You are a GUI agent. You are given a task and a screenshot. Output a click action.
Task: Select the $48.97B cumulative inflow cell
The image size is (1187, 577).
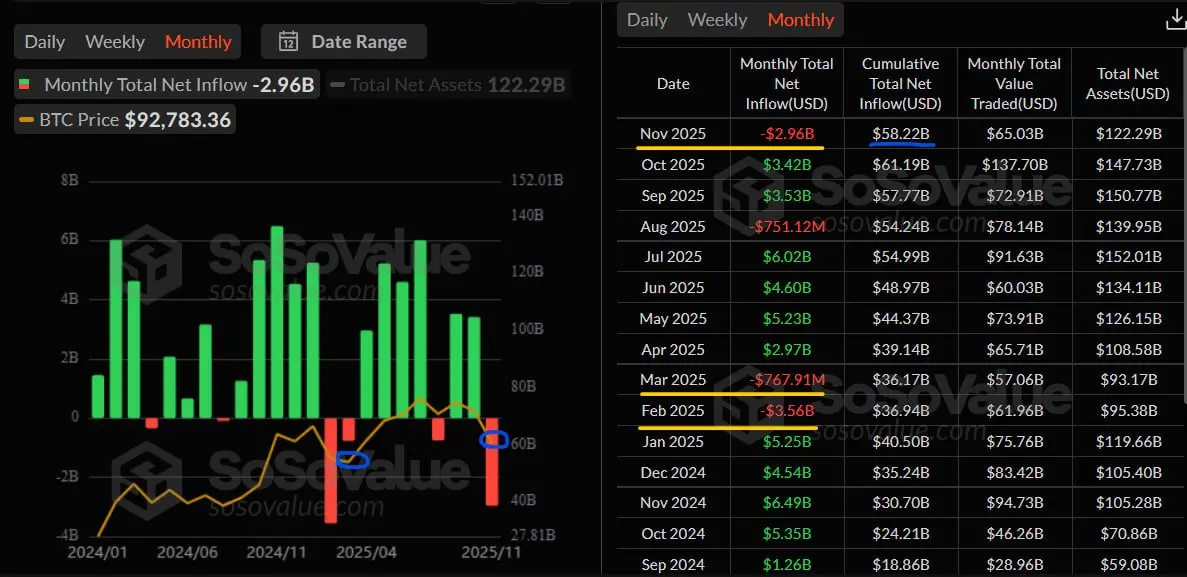pyautogui.click(x=901, y=288)
